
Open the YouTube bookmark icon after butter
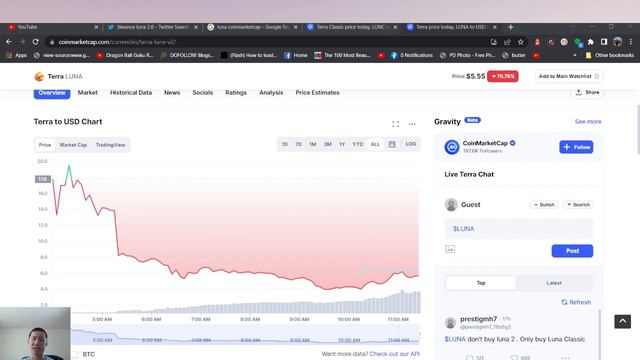pos(536,55)
